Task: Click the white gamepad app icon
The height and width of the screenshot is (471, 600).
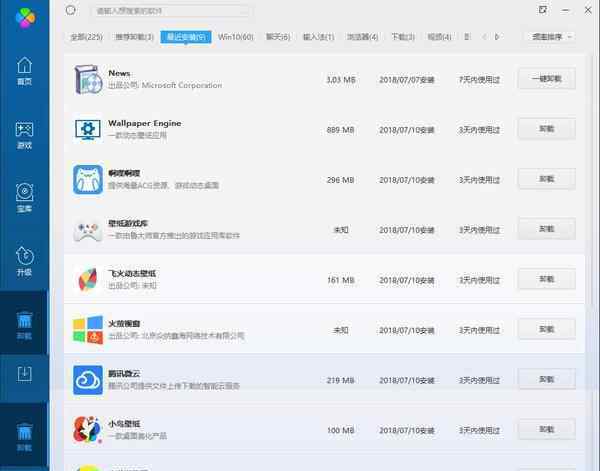Action: [x=88, y=230]
